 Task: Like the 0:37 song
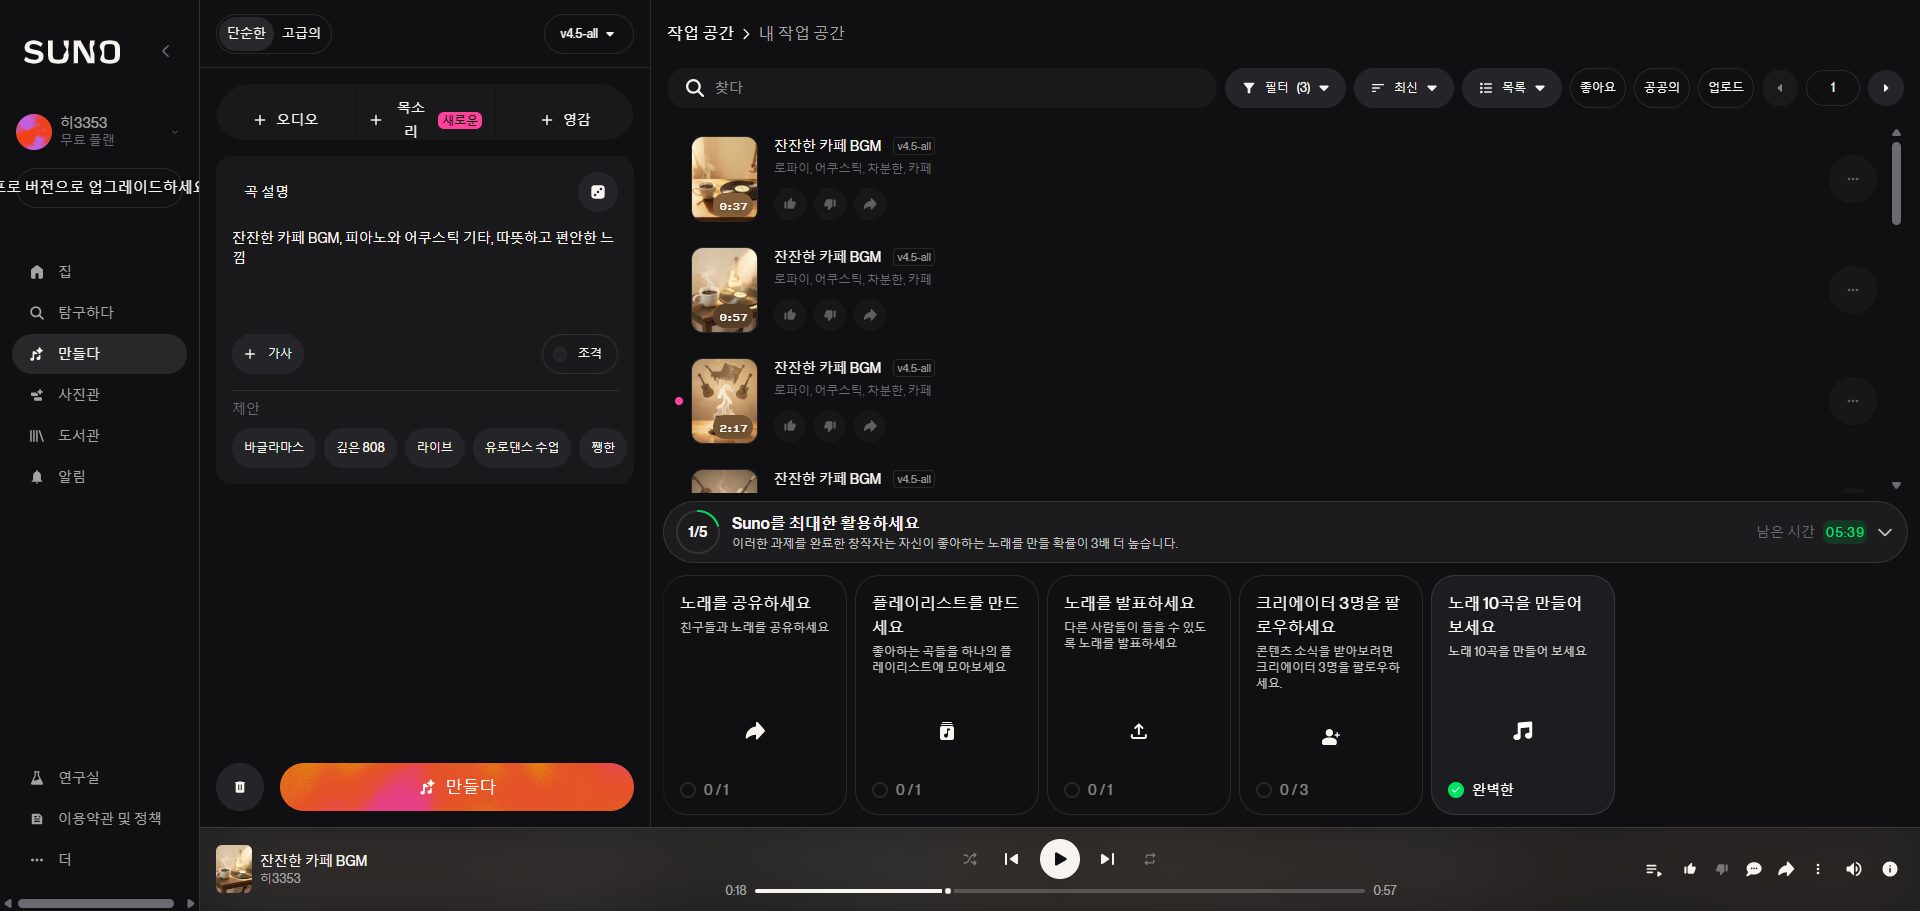(790, 204)
